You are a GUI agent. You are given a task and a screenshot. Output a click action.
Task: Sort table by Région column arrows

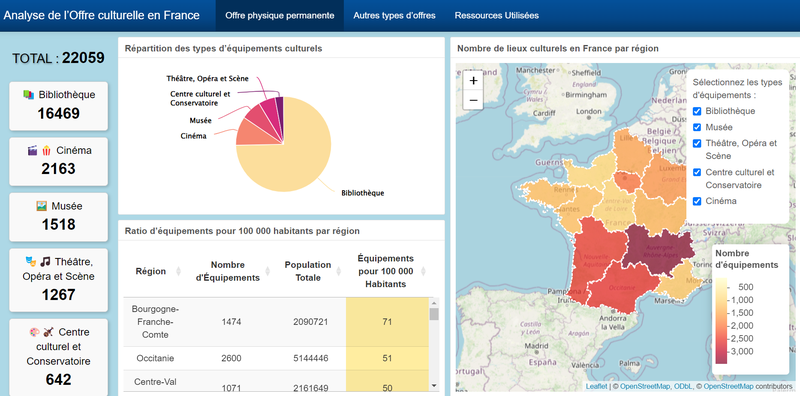click(x=179, y=271)
